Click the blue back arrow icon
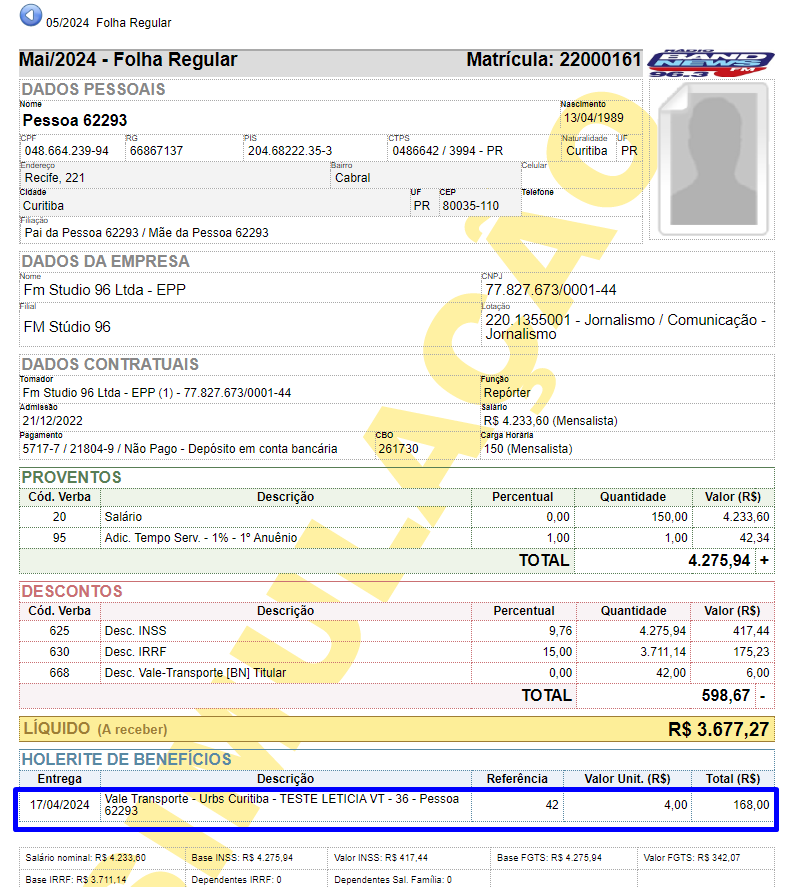This screenshot has height=887, width=792. coord(31,15)
